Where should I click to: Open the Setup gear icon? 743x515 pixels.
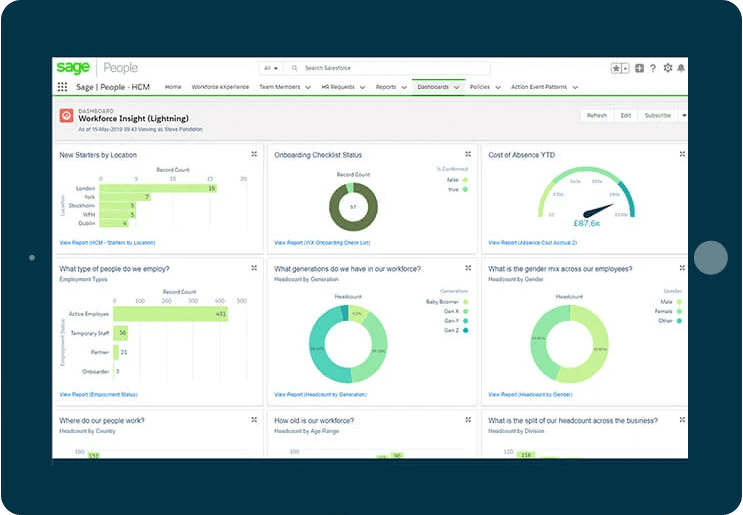click(667, 68)
